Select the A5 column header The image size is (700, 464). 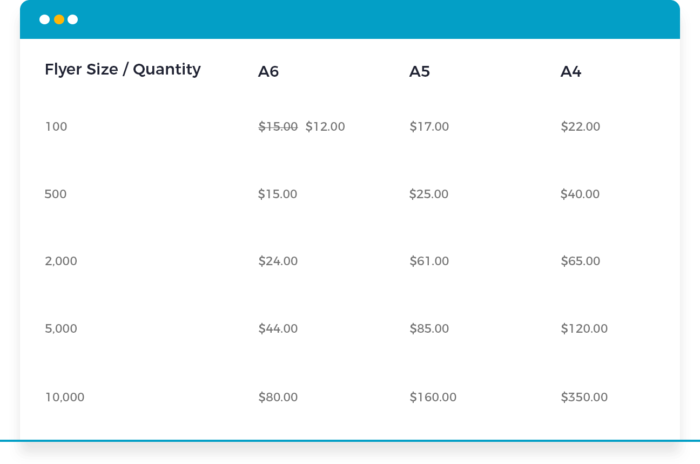coord(420,71)
